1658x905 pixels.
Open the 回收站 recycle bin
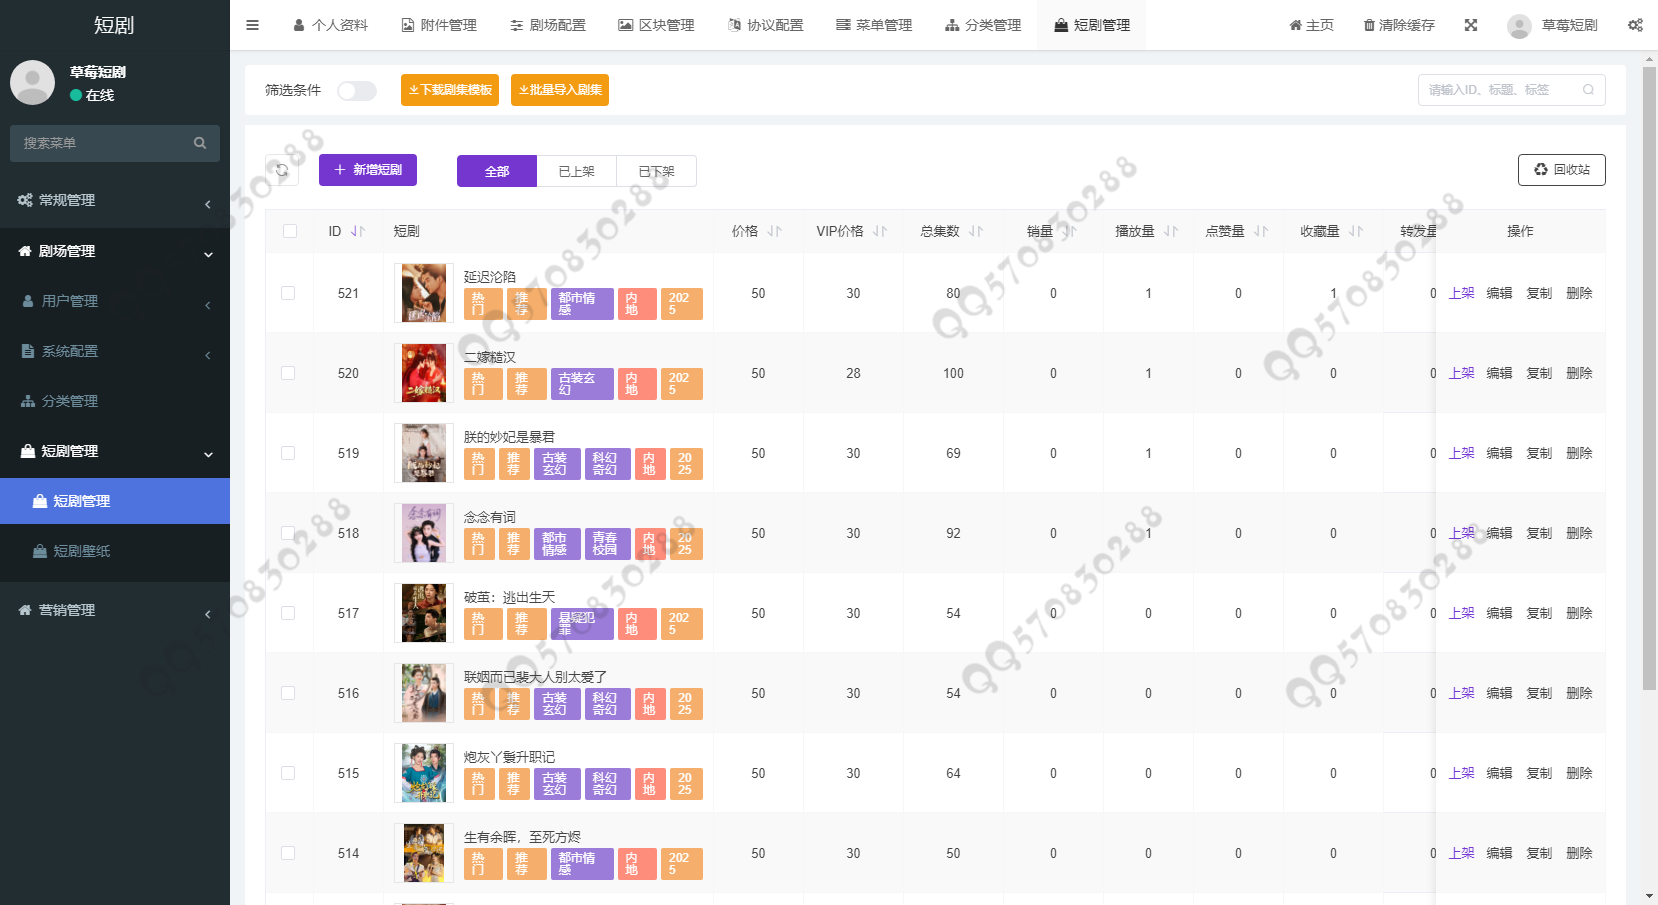tap(1561, 170)
